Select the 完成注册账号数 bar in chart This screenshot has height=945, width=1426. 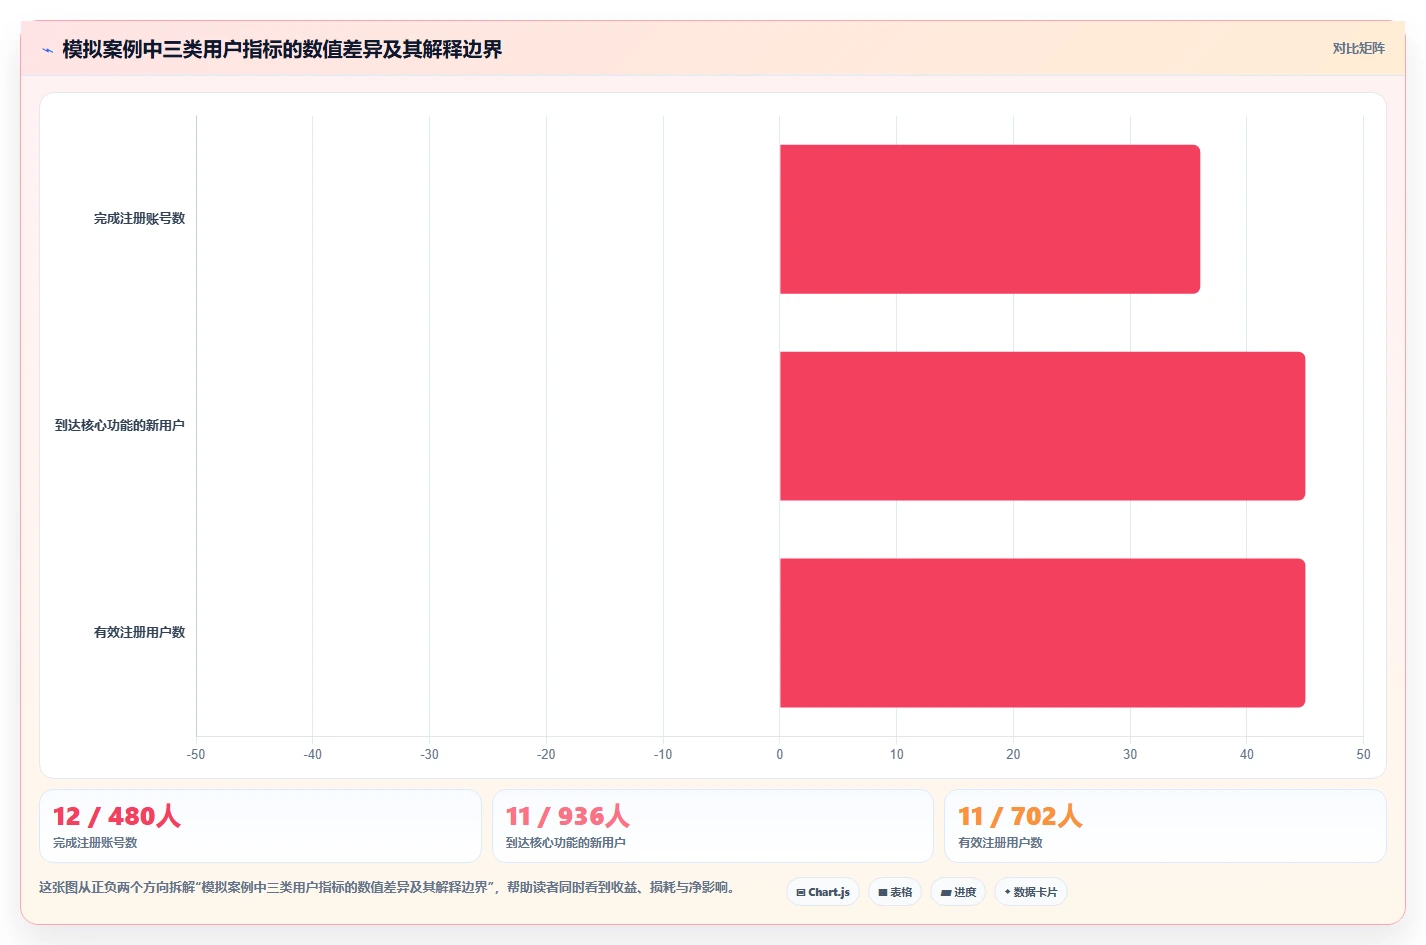coord(989,219)
